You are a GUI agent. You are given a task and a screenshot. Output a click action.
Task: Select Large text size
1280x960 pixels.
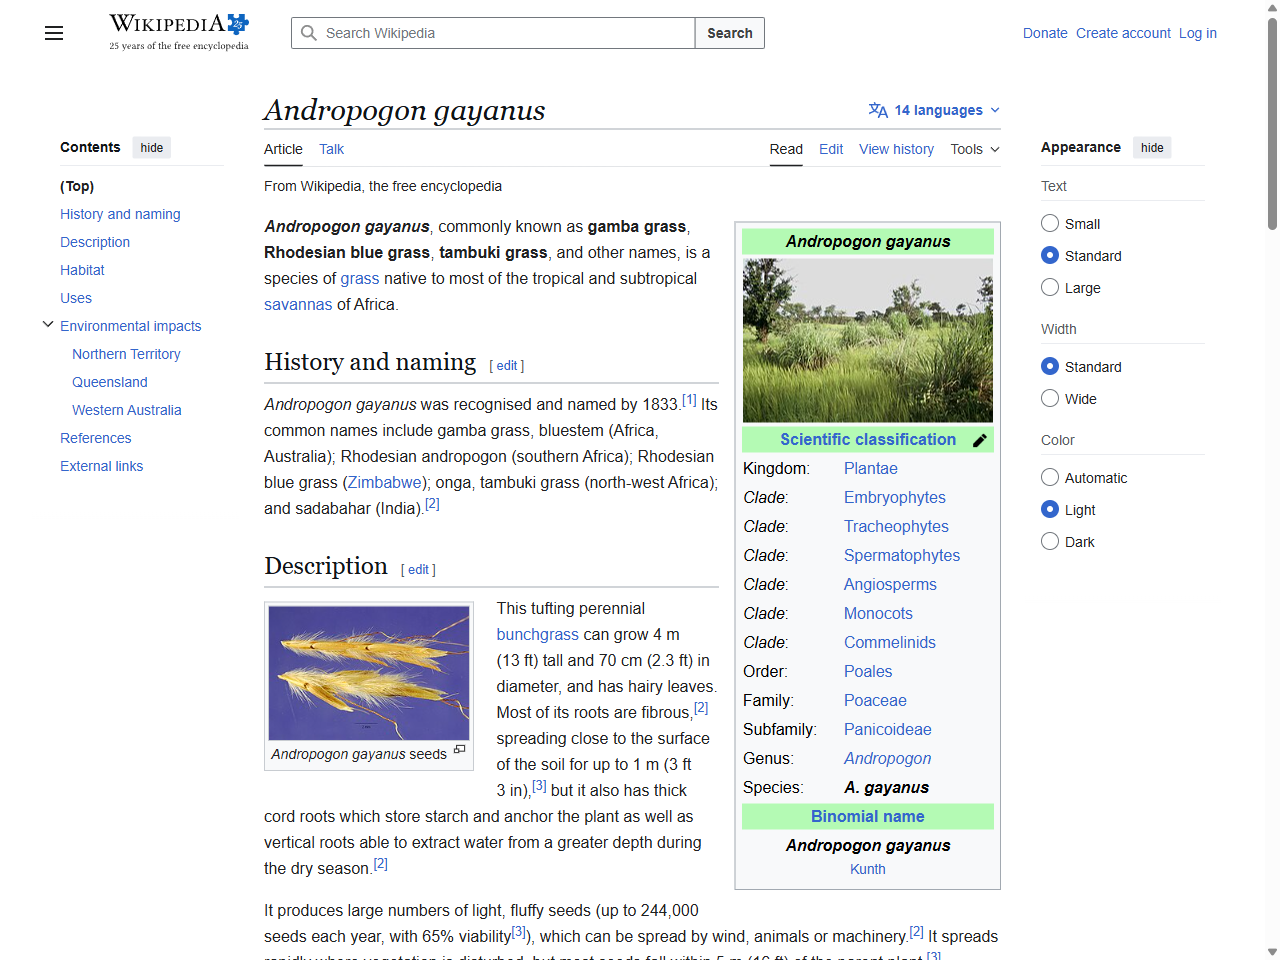pyautogui.click(x=1050, y=287)
